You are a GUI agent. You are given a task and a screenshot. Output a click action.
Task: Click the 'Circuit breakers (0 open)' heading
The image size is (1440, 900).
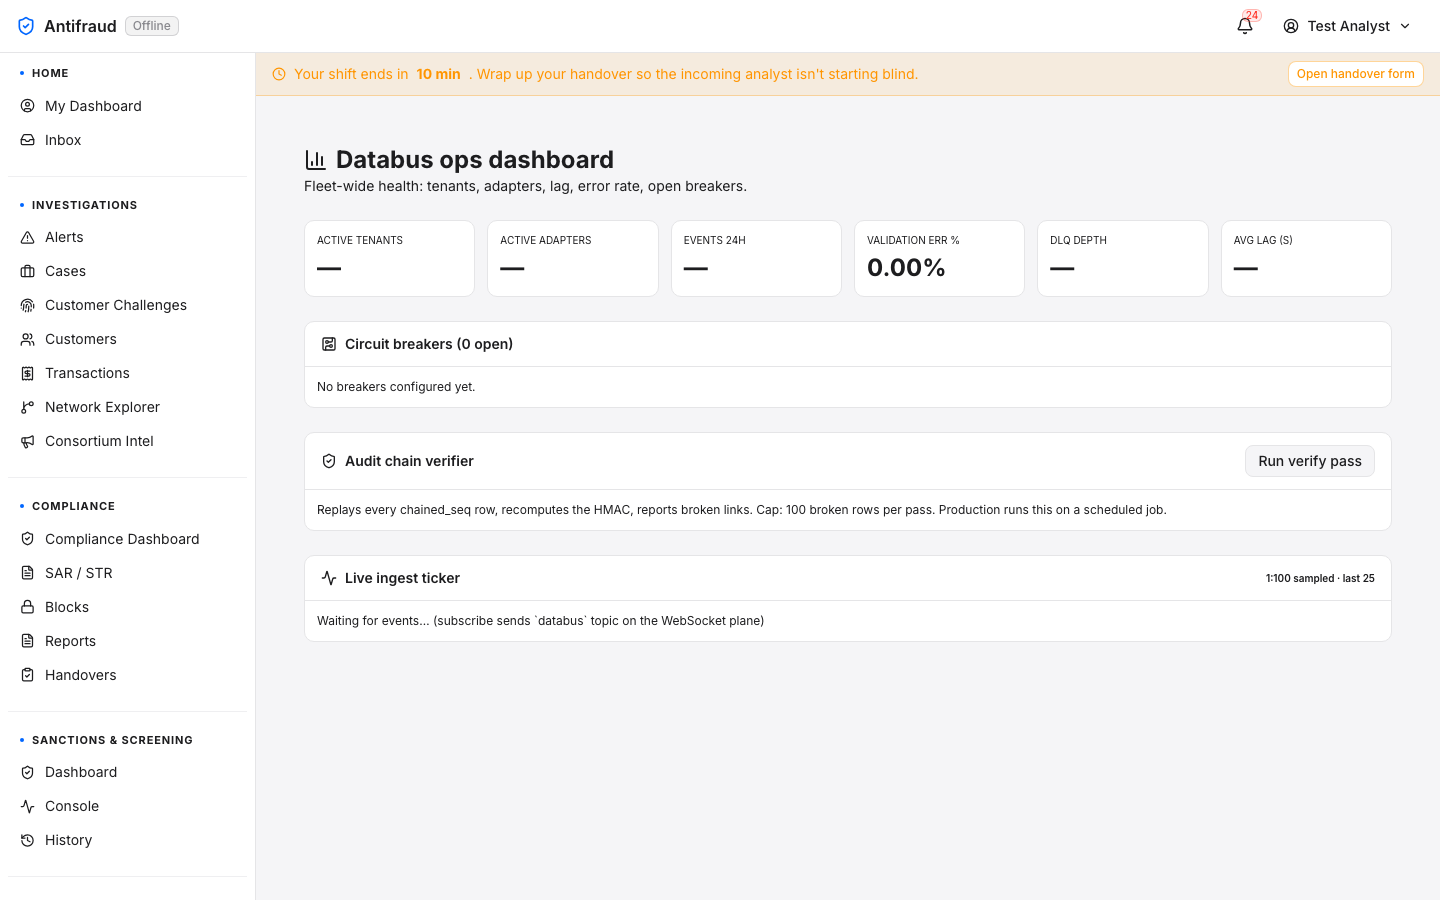click(x=429, y=344)
